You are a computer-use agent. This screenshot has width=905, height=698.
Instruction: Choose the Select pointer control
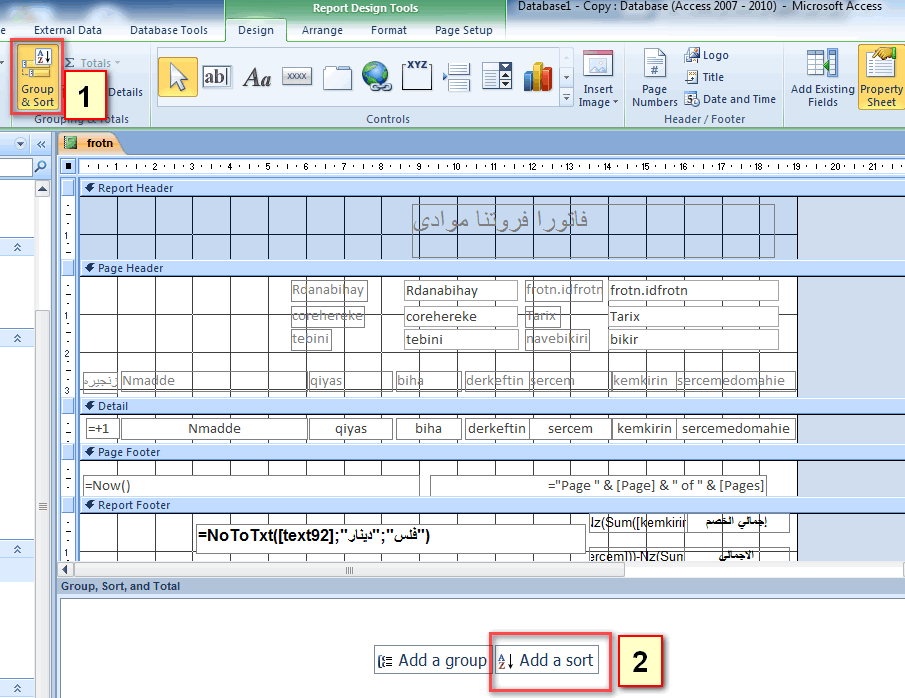click(178, 77)
